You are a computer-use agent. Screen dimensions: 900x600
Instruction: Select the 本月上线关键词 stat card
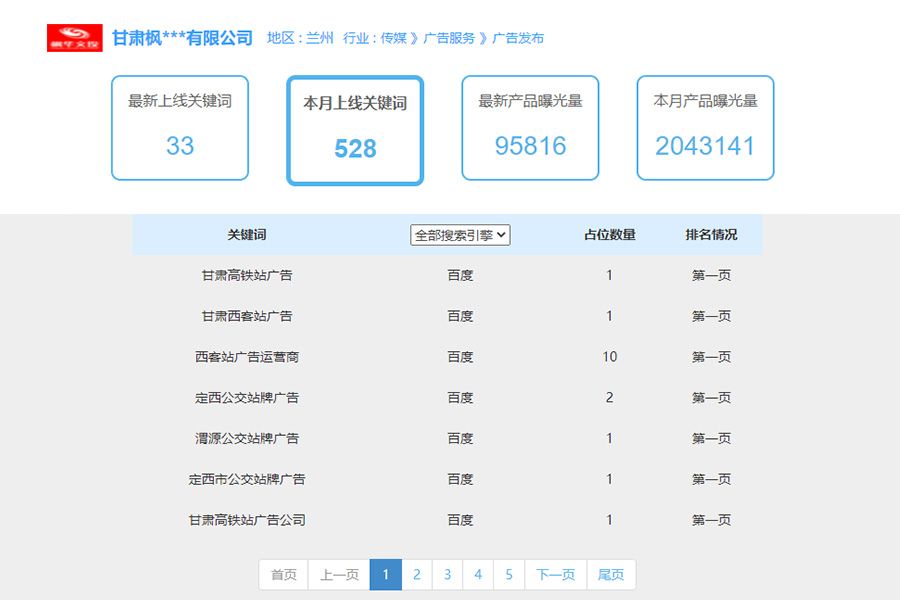(x=354, y=128)
